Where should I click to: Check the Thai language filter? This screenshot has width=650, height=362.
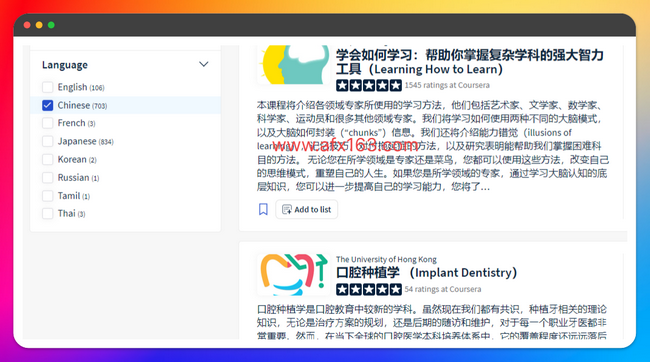[x=47, y=214]
